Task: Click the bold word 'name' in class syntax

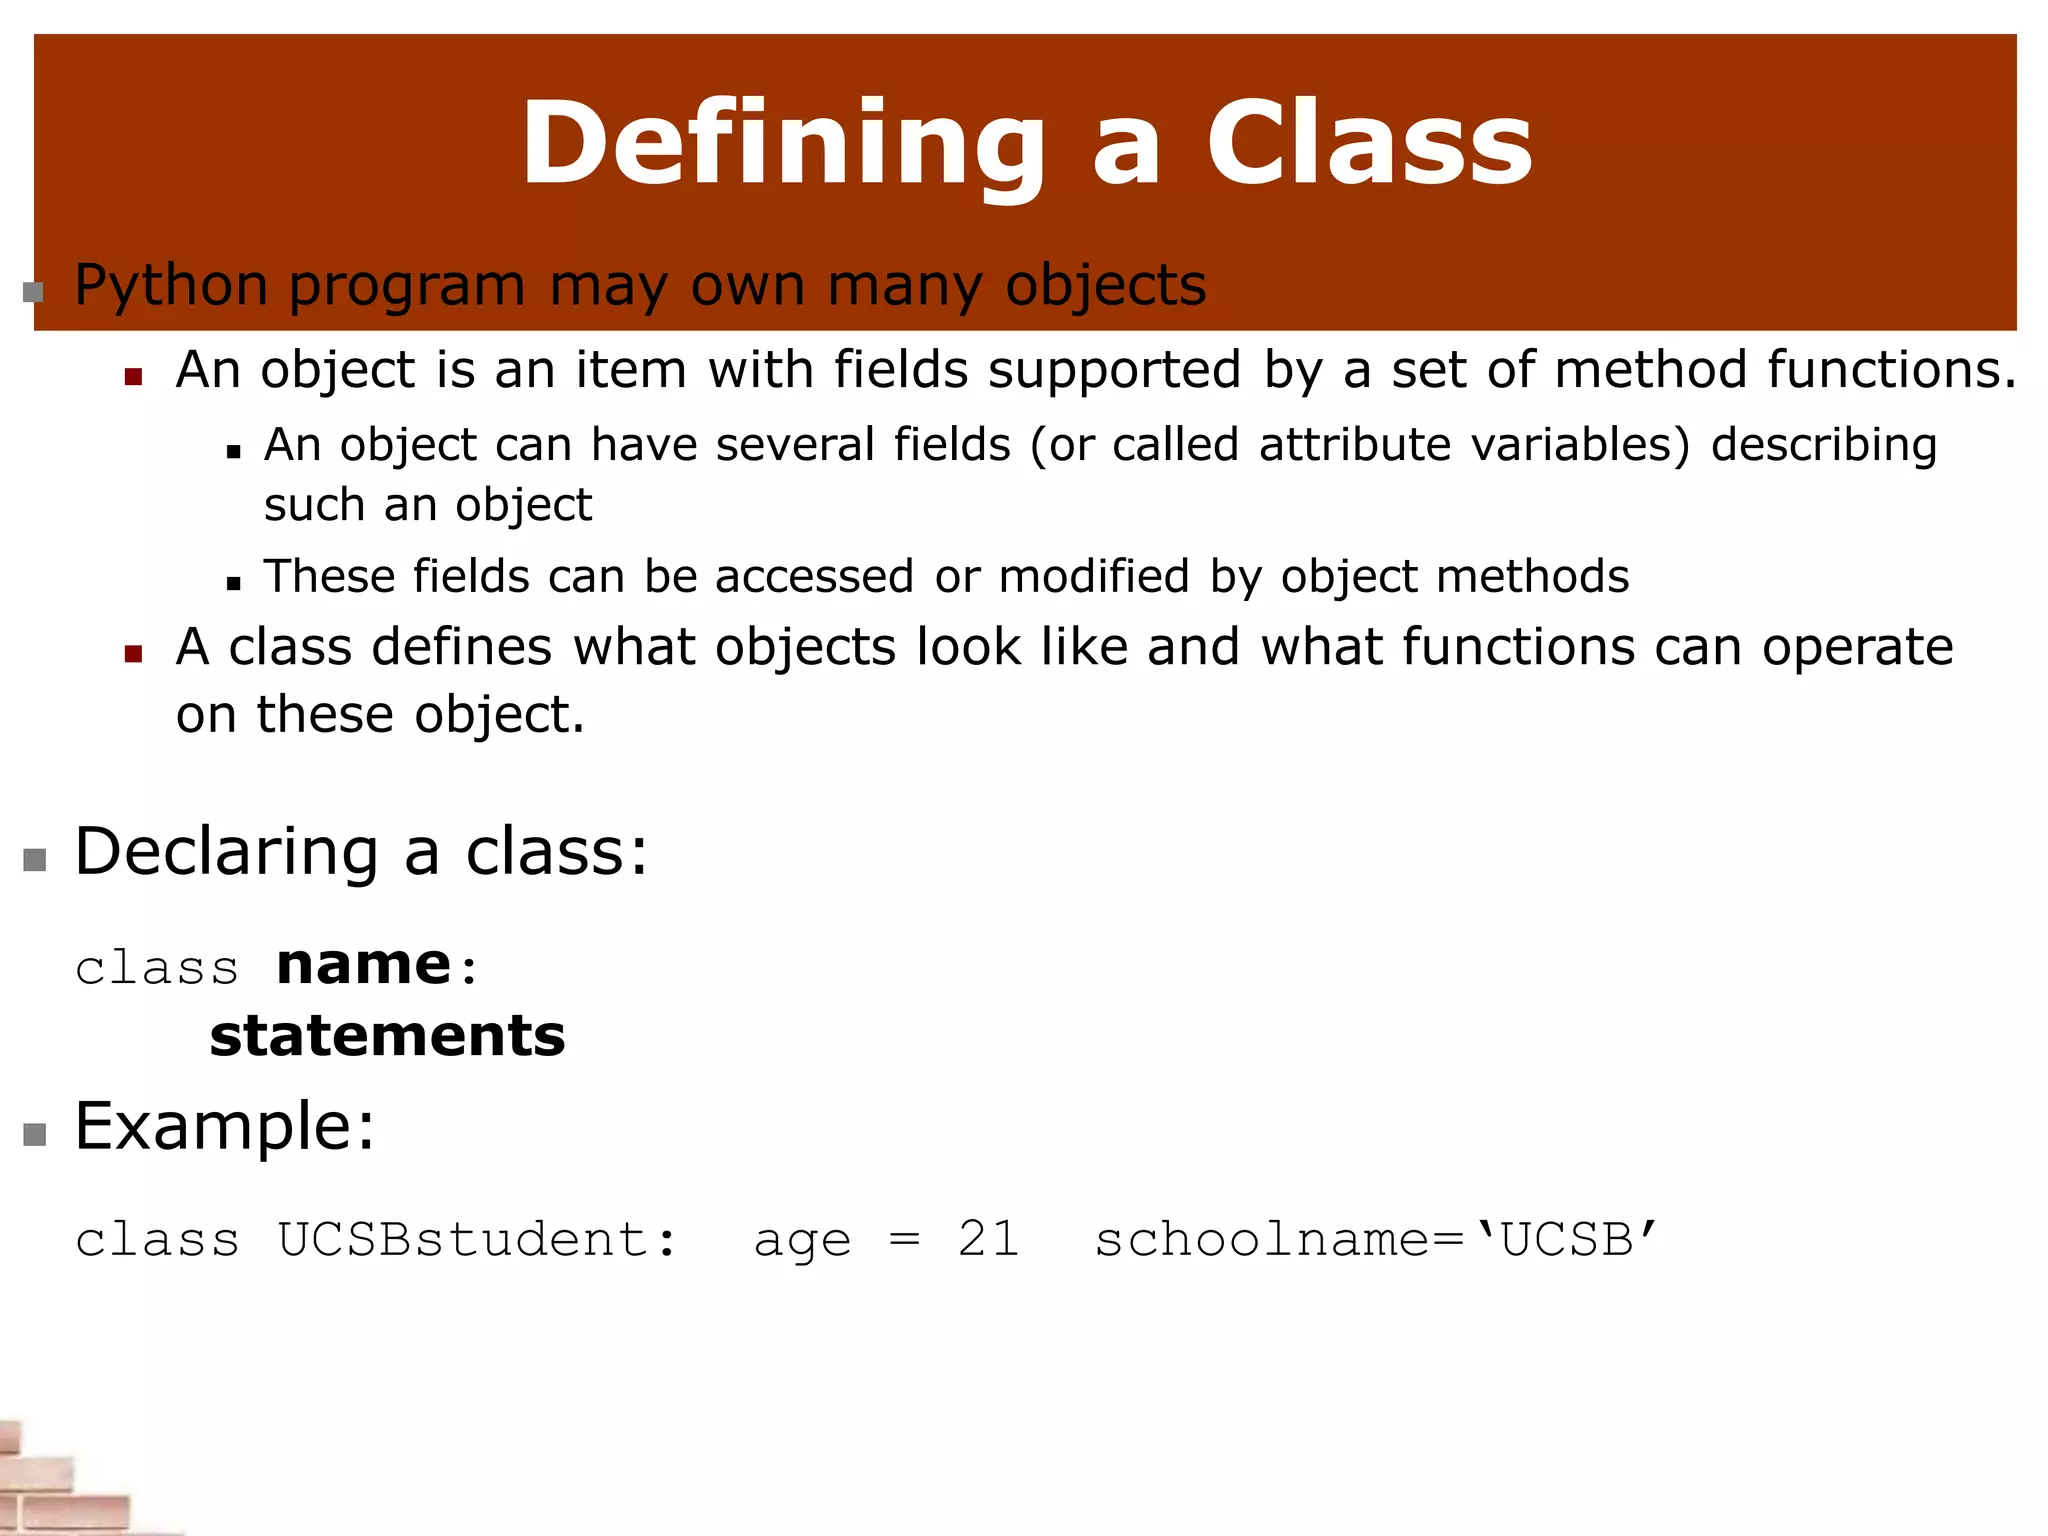Action: 364,965
